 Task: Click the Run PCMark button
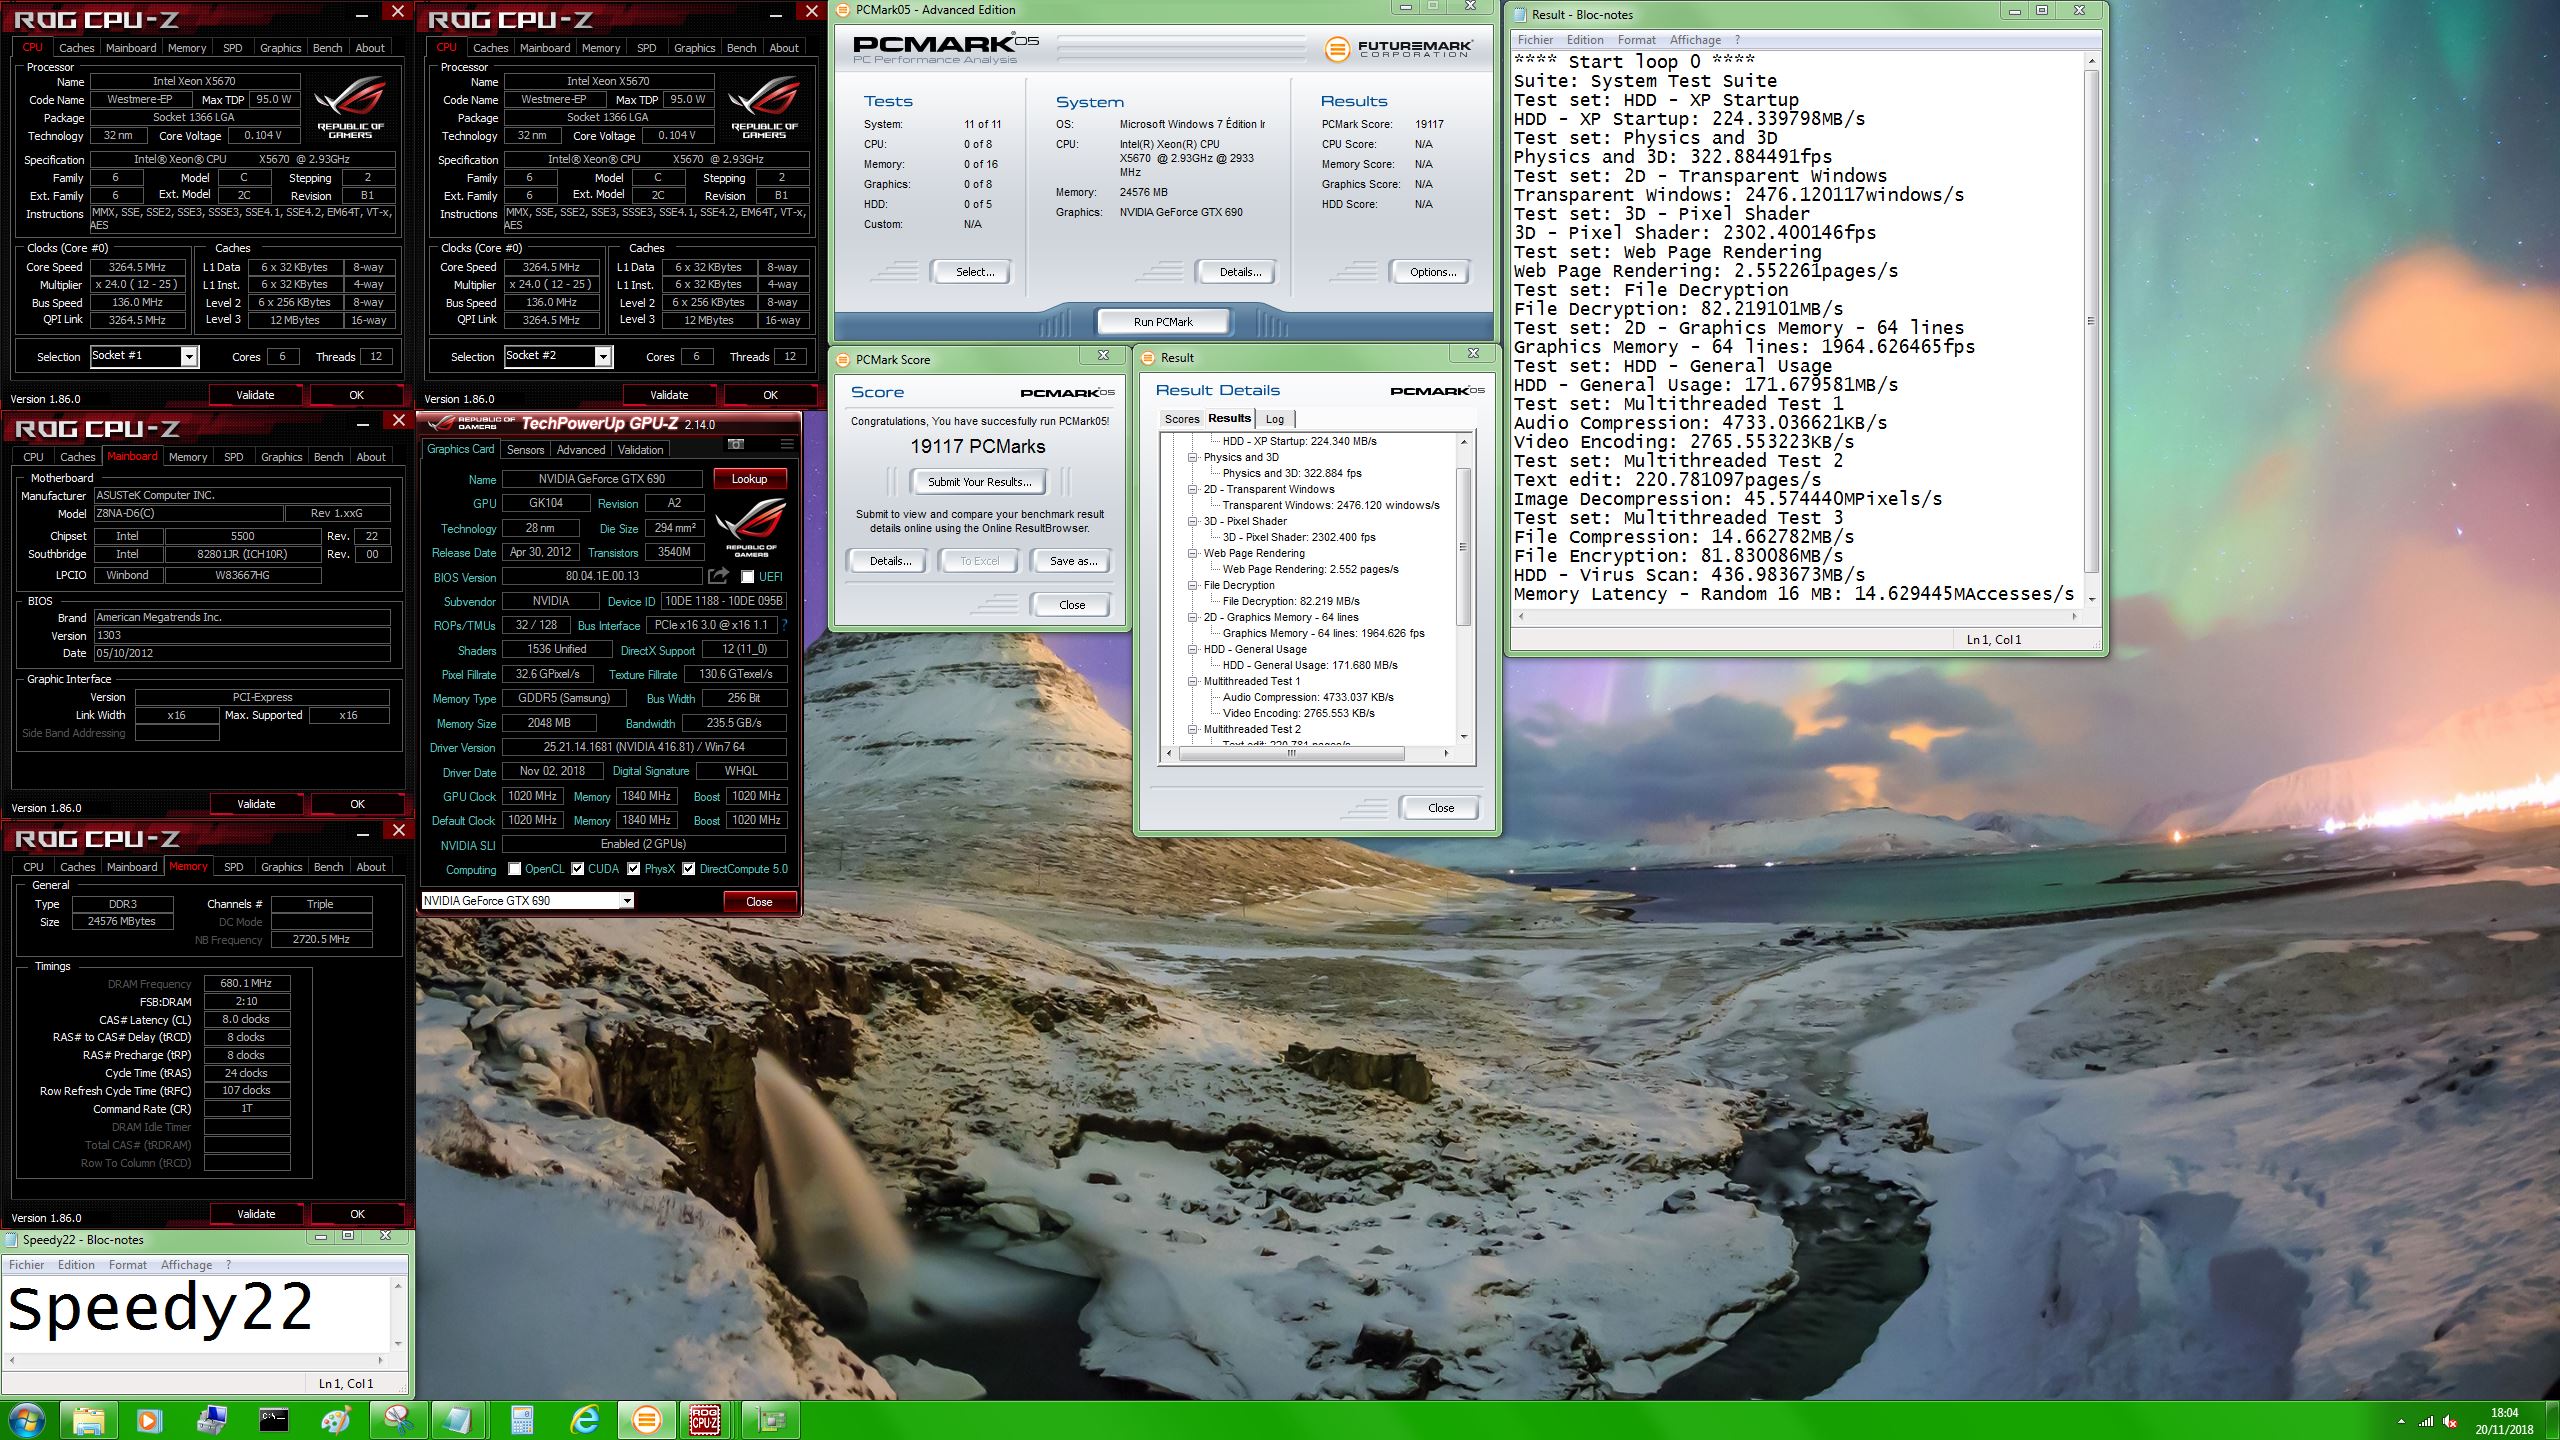[1163, 322]
